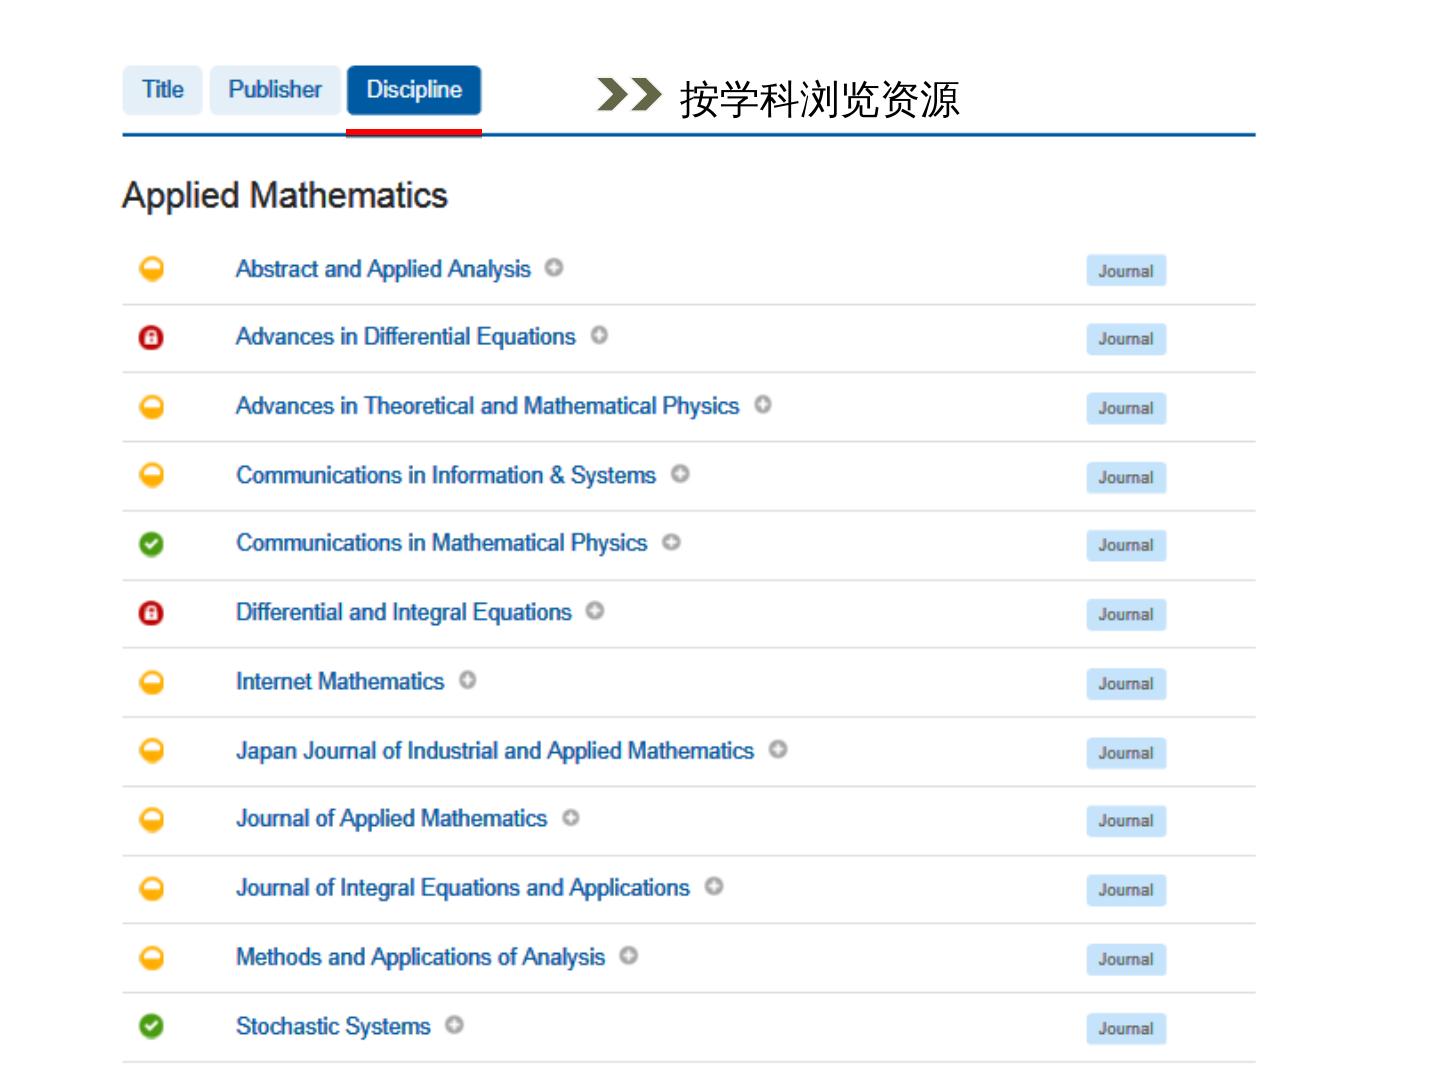
Task: Expand Methods and Applications of Analysis details
Action: (x=629, y=955)
